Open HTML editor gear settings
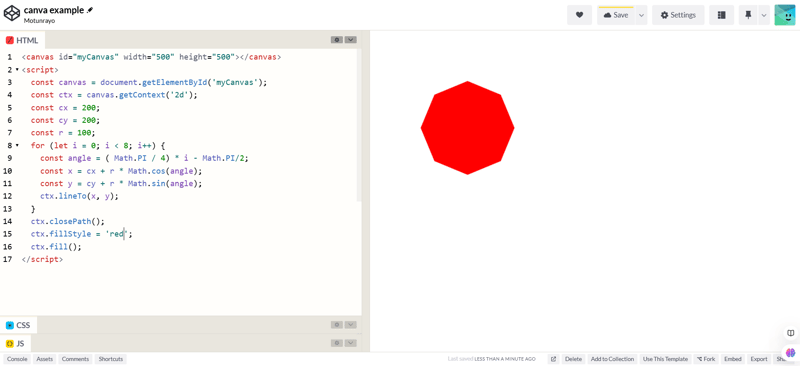The image size is (800, 366). [x=337, y=39]
